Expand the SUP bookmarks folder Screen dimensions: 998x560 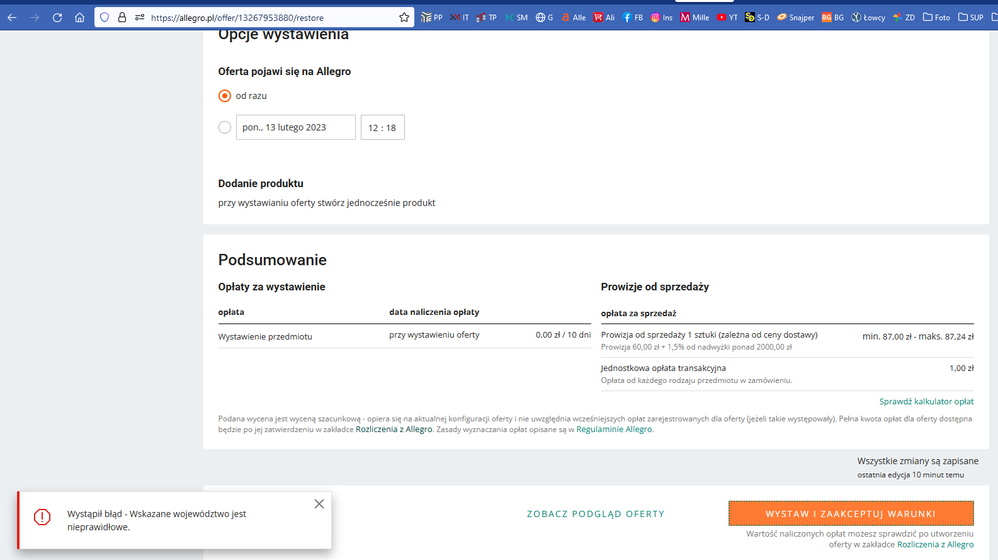(x=971, y=18)
